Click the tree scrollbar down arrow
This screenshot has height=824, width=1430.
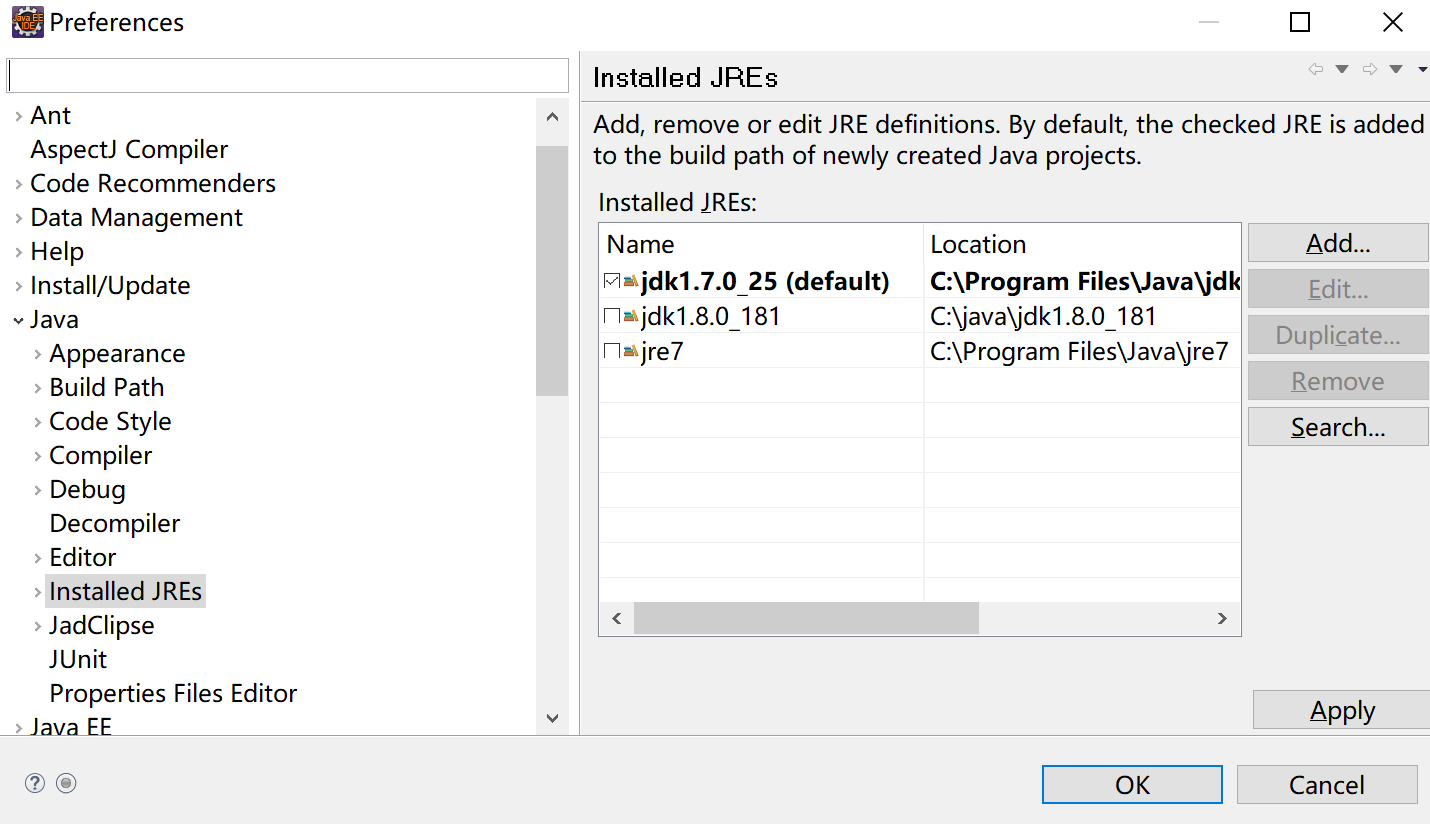click(552, 718)
